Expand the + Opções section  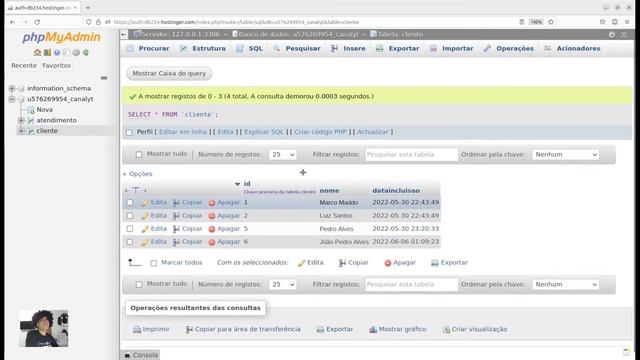(x=138, y=174)
